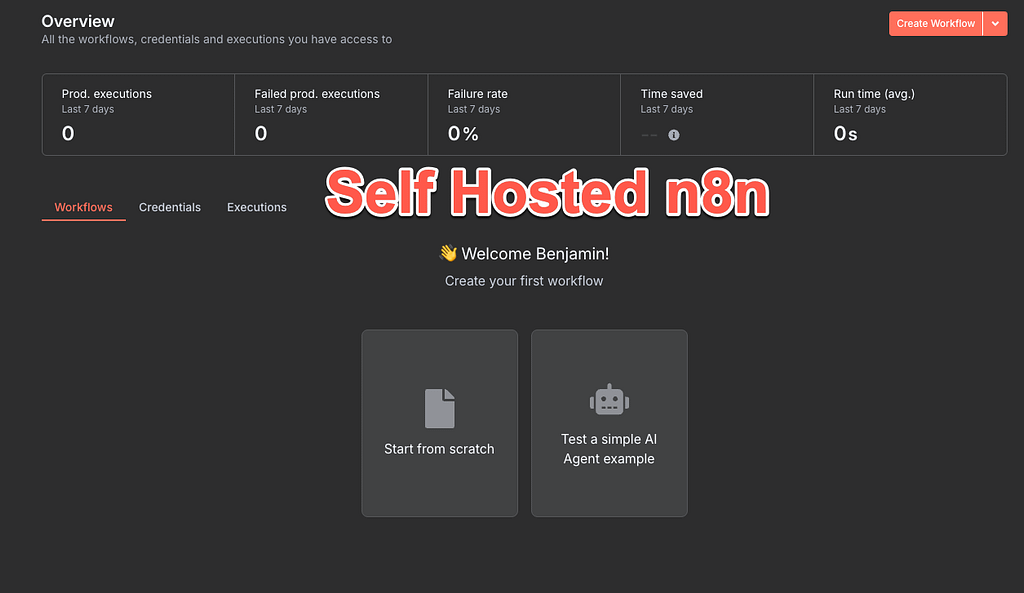The width and height of the screenshot is (1024, 593).
Task: Click the Self Hosted n8n overlay text
Action: click(547, 192)
